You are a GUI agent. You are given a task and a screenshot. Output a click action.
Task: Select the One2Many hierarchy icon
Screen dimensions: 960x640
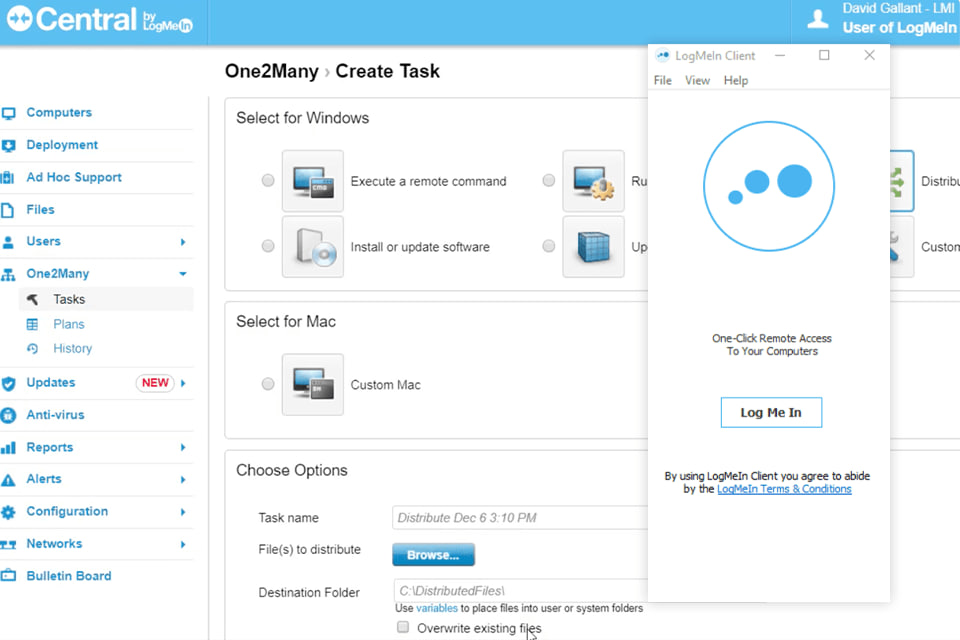tap(8, 274)
